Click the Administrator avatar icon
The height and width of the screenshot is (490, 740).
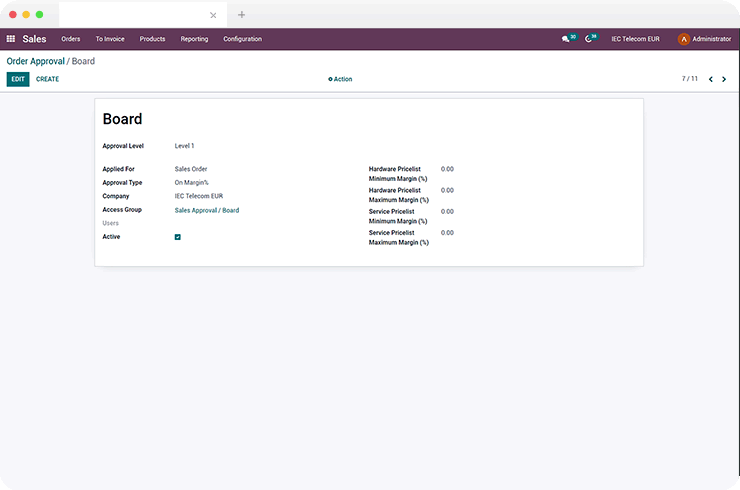click(x=683, y=39)
